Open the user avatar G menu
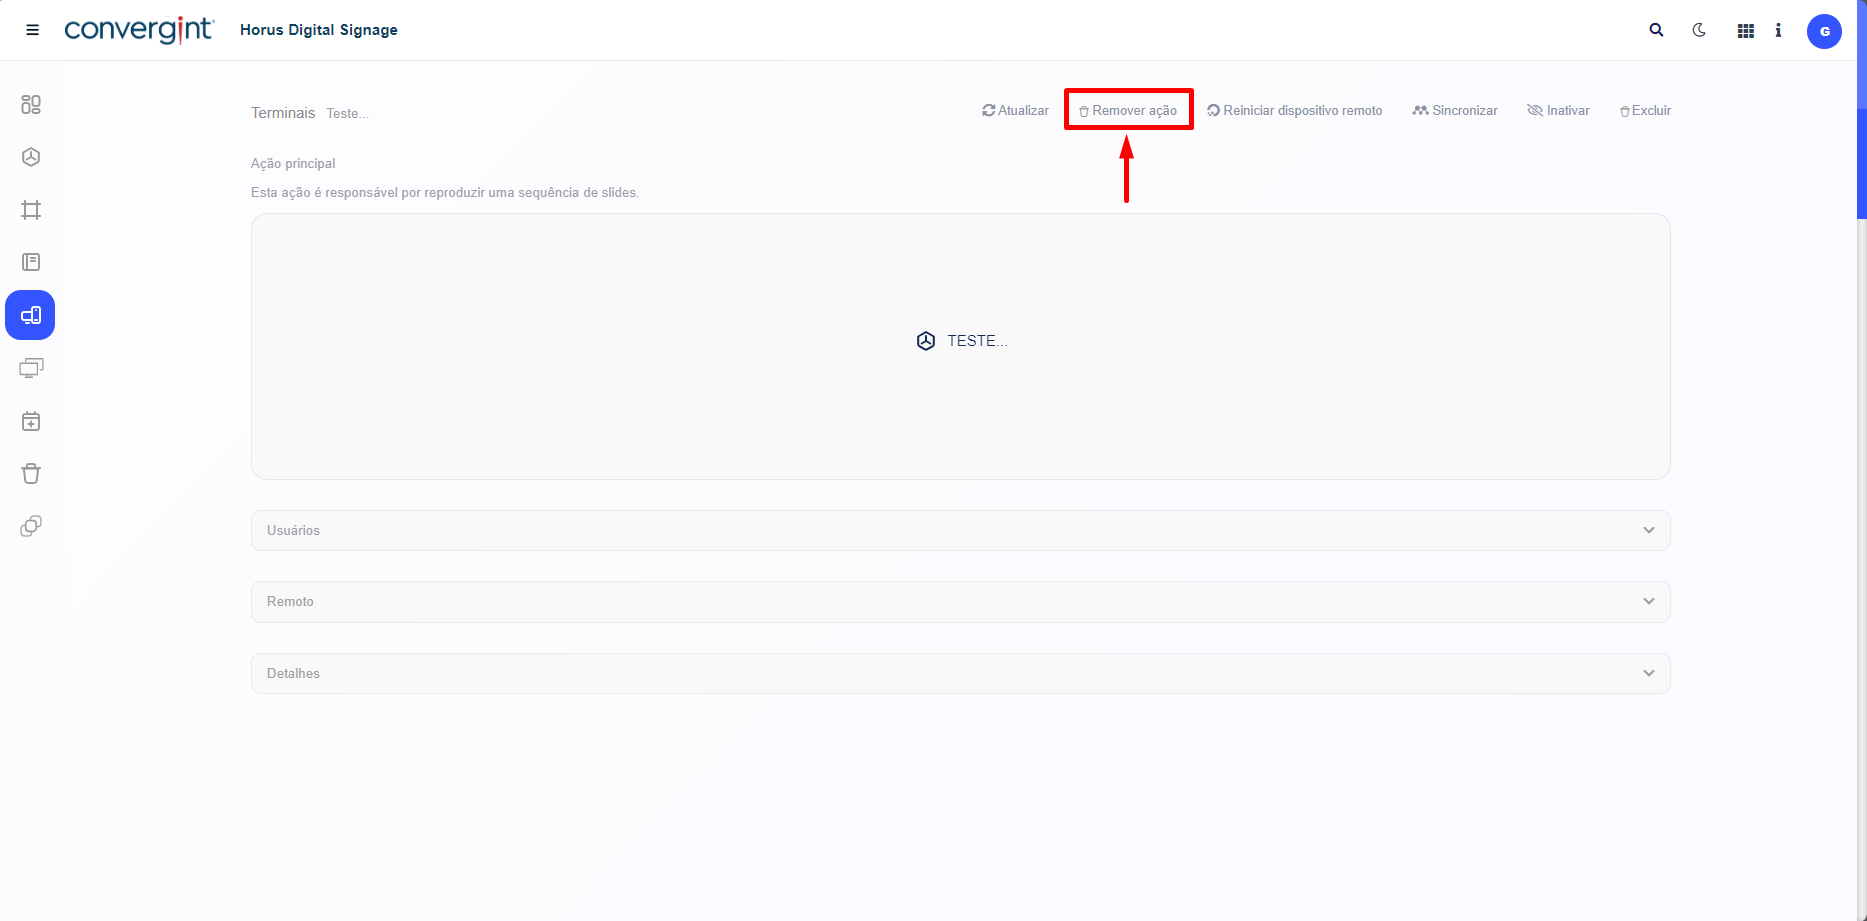 coord(1823,31)
